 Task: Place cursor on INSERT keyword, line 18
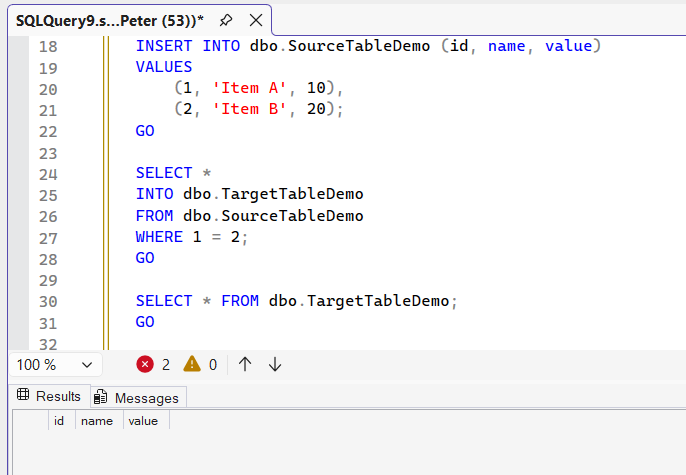coord(164,46)
